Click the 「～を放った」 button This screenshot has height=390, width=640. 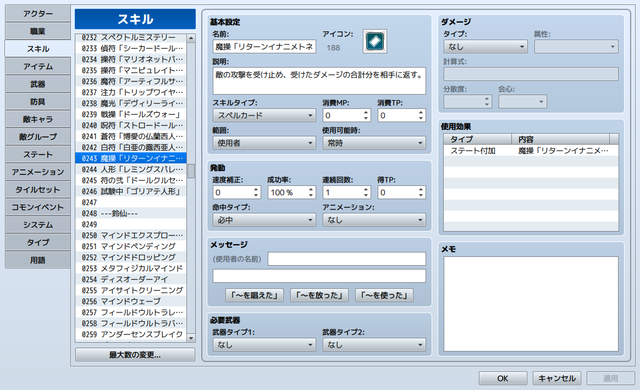(x=319, y=295)
